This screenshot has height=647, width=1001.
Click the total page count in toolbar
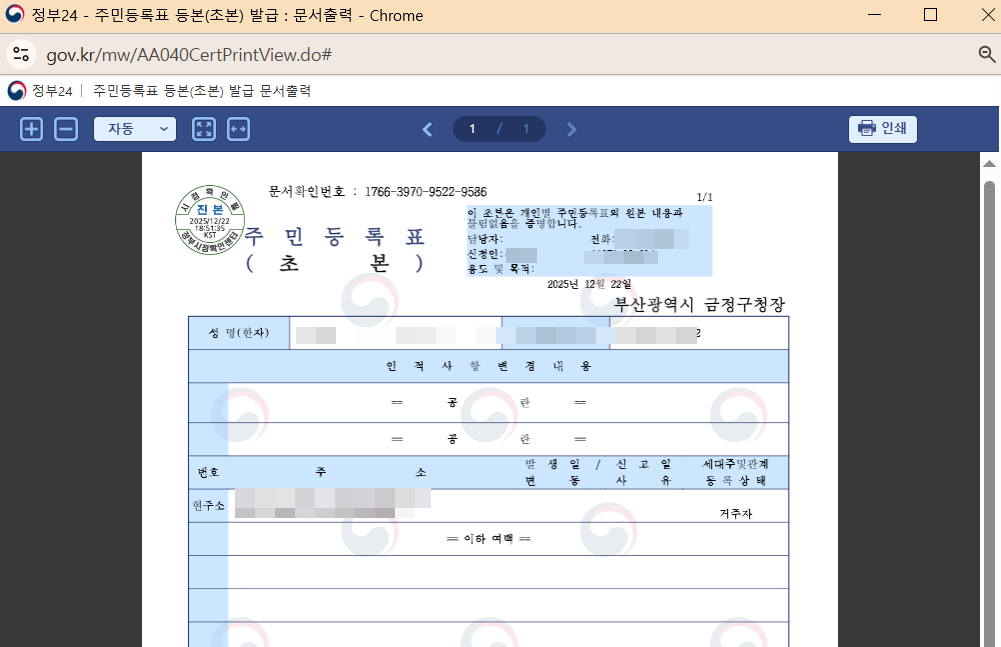pyautogui.click(x=526, y=129)
